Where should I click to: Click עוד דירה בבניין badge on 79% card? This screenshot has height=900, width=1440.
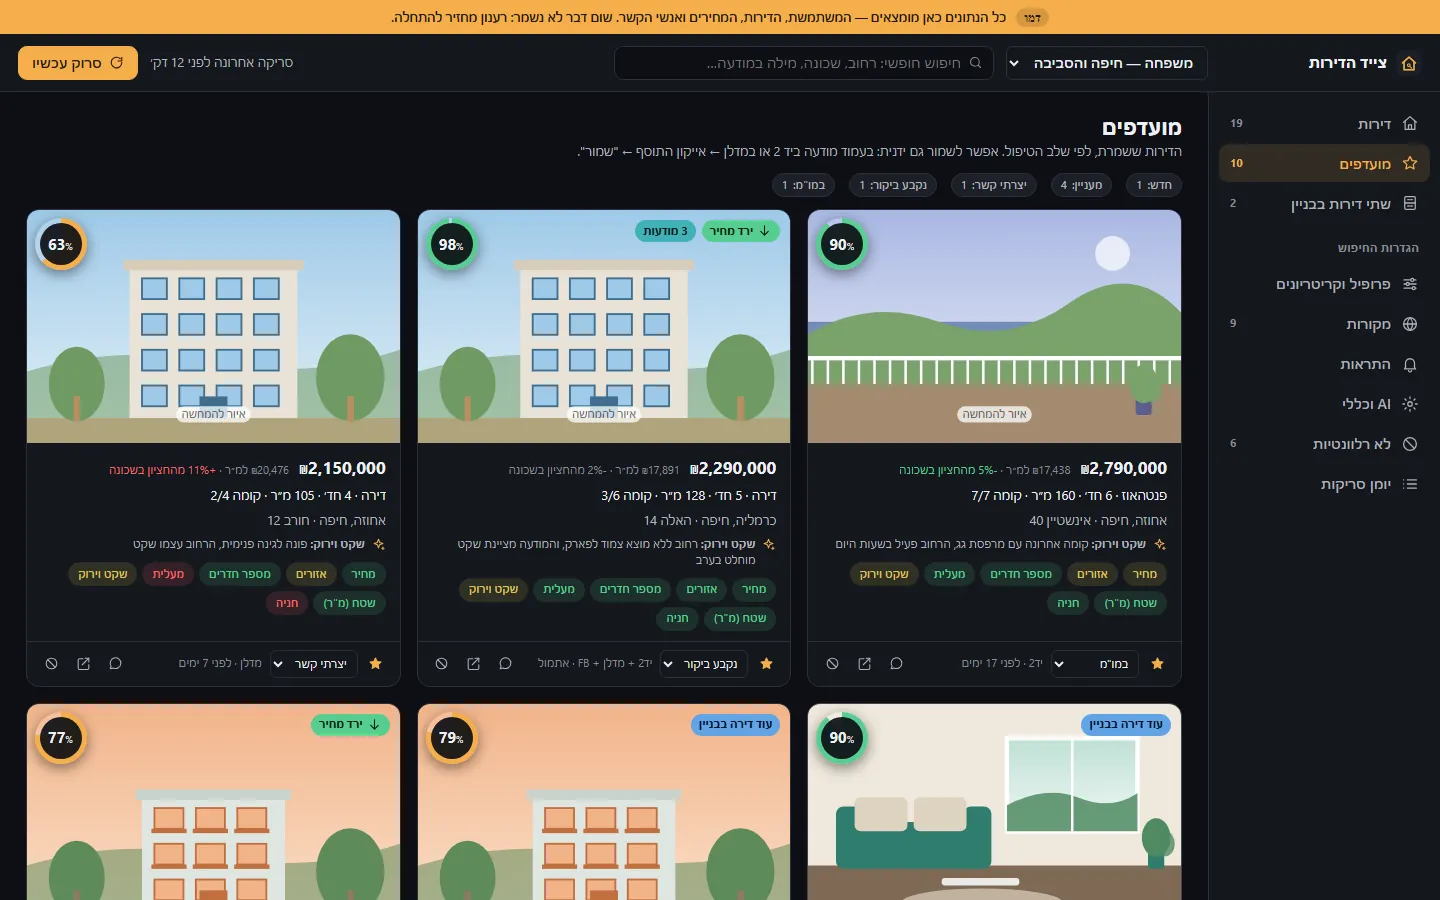pos(736,724)
